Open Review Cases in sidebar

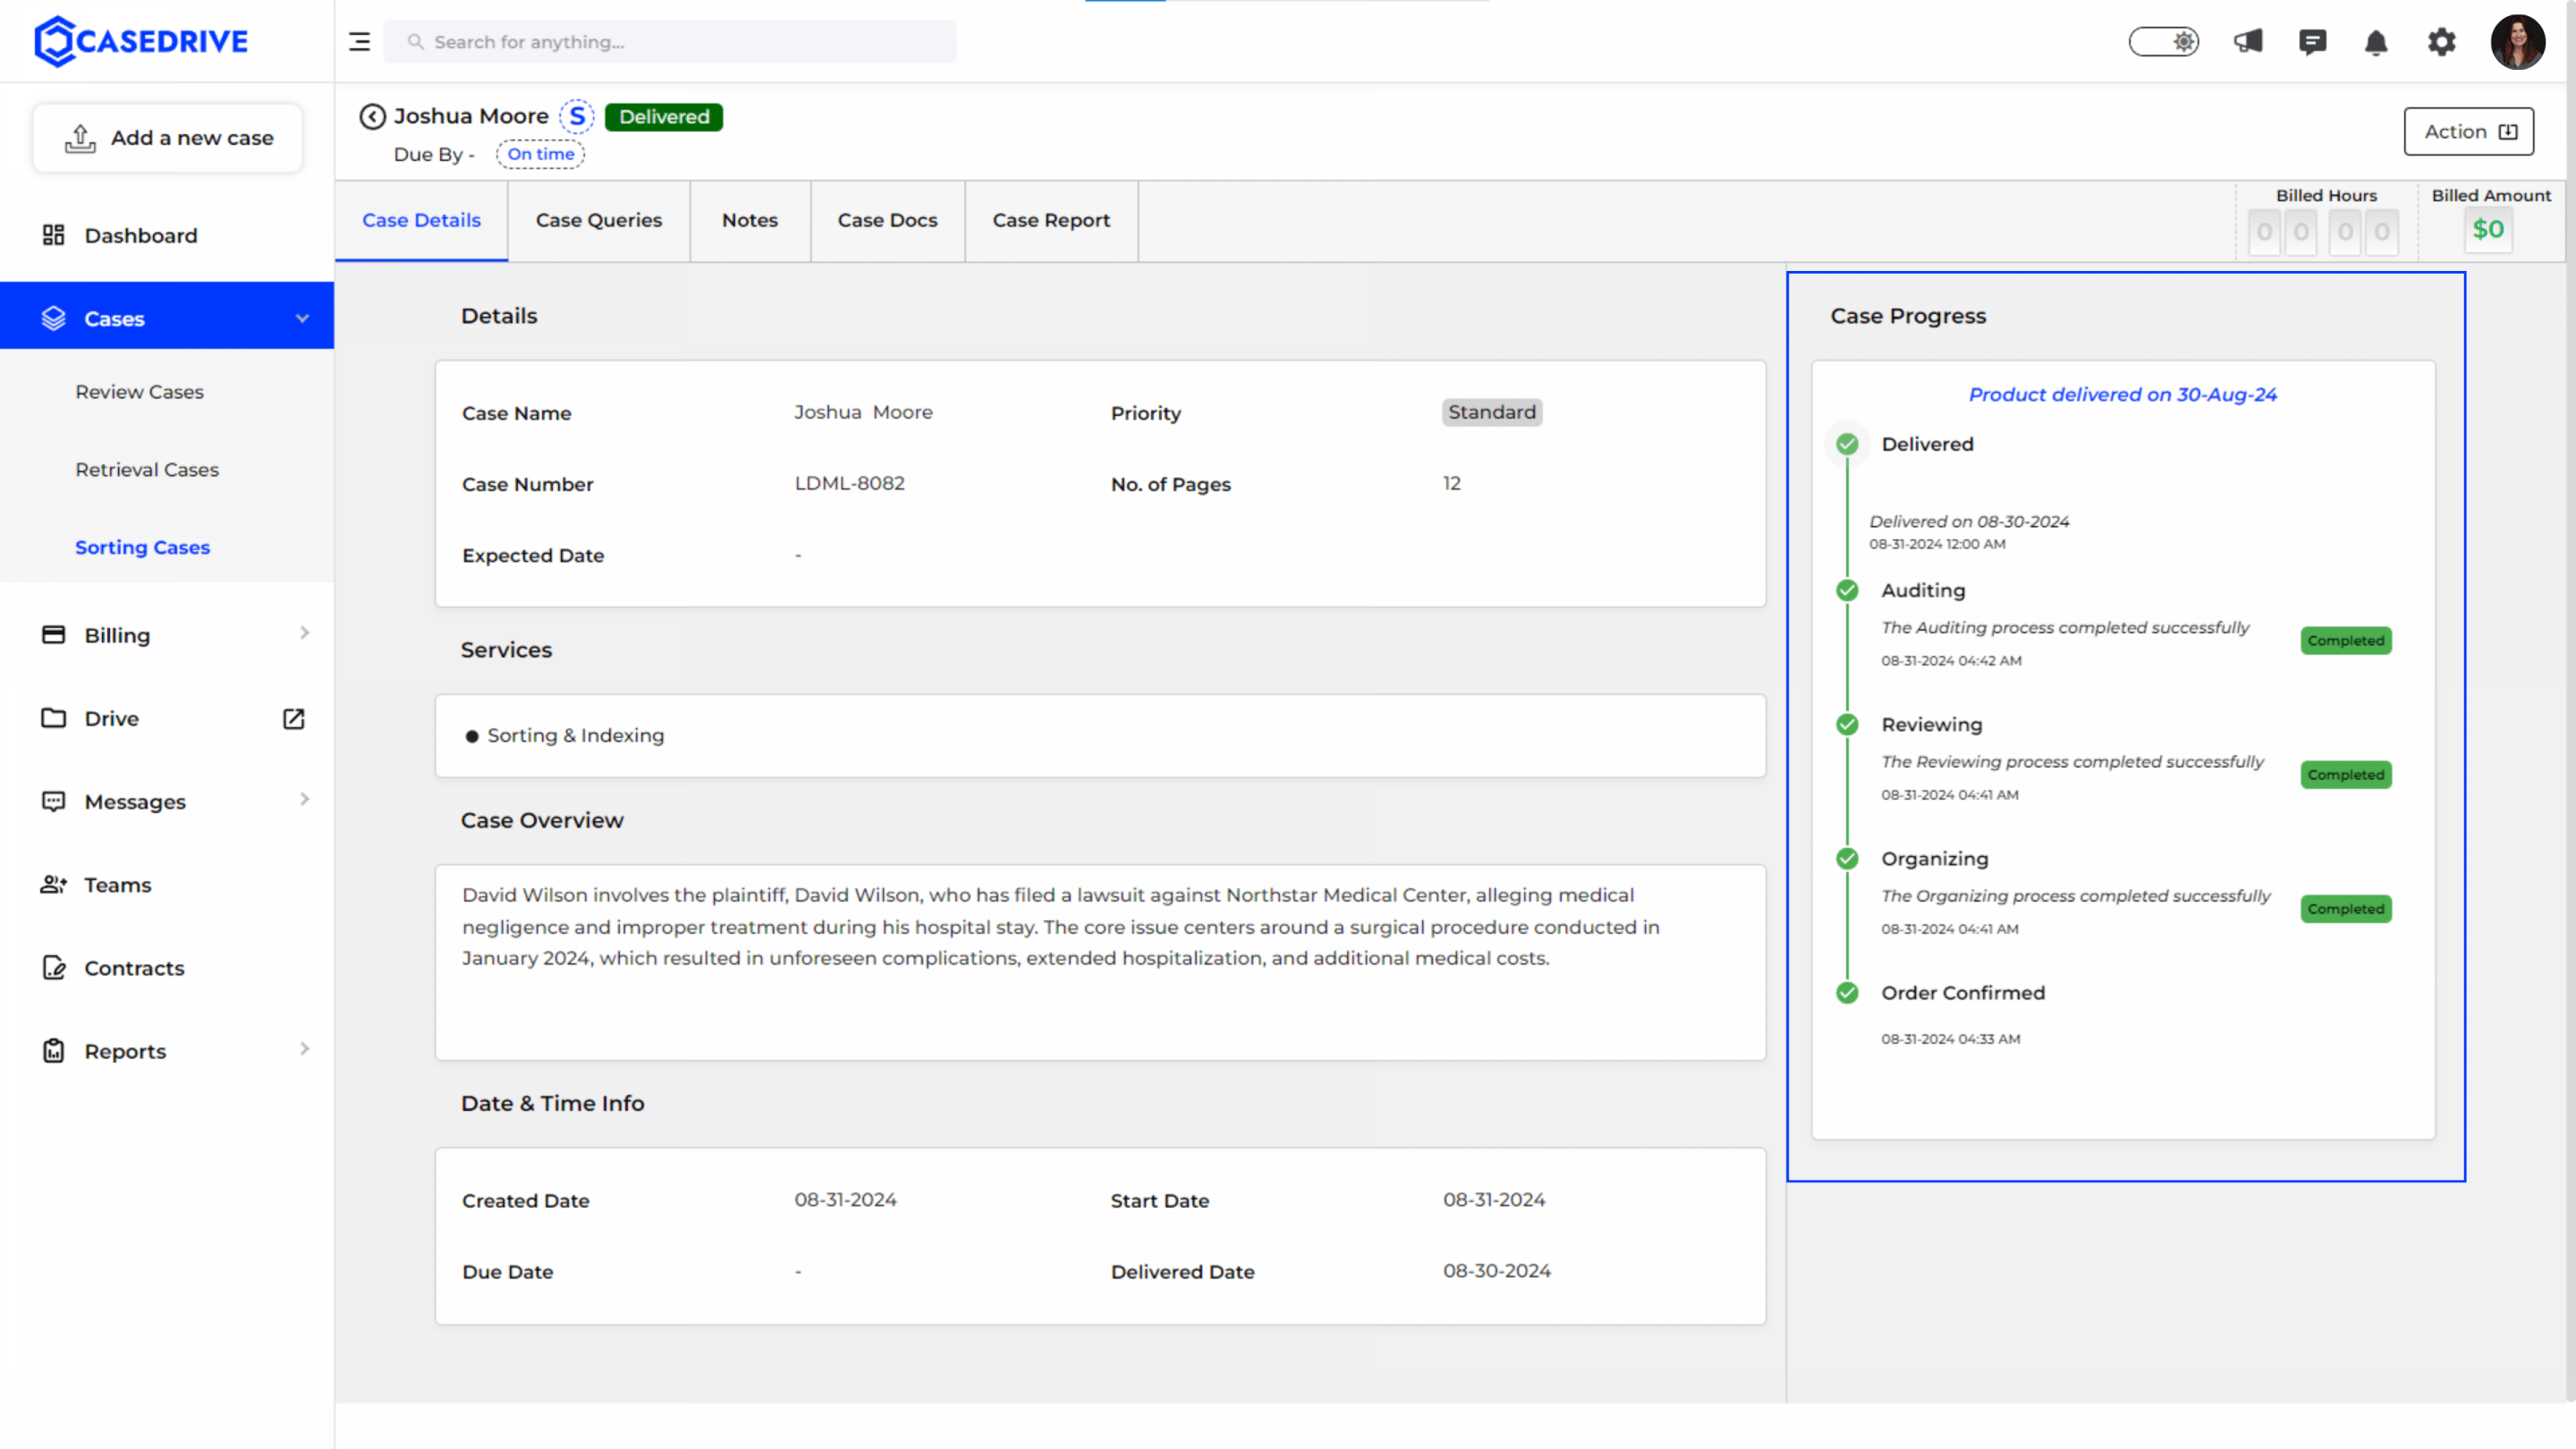click(x=139, y=392)
